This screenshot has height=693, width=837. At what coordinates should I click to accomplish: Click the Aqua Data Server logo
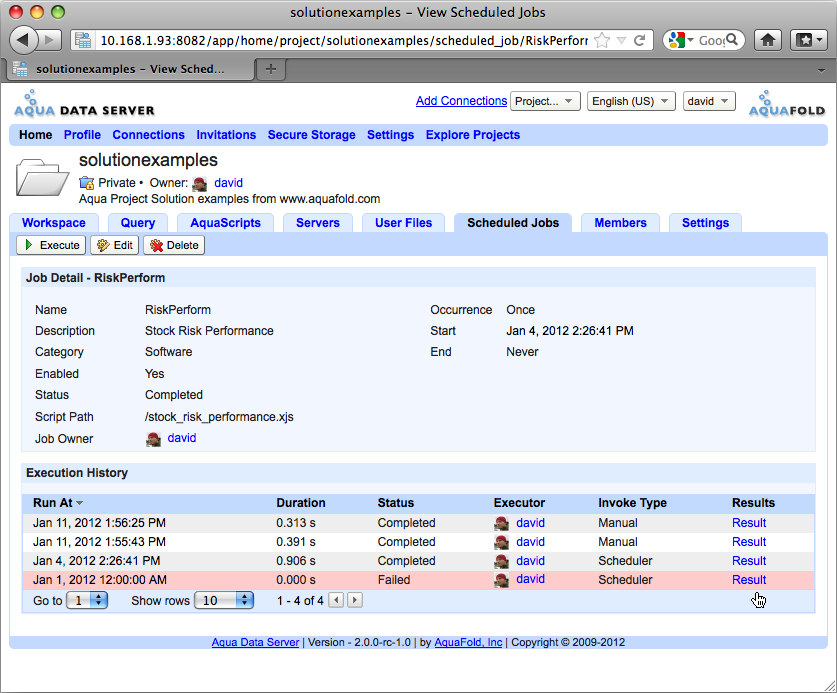84,104
